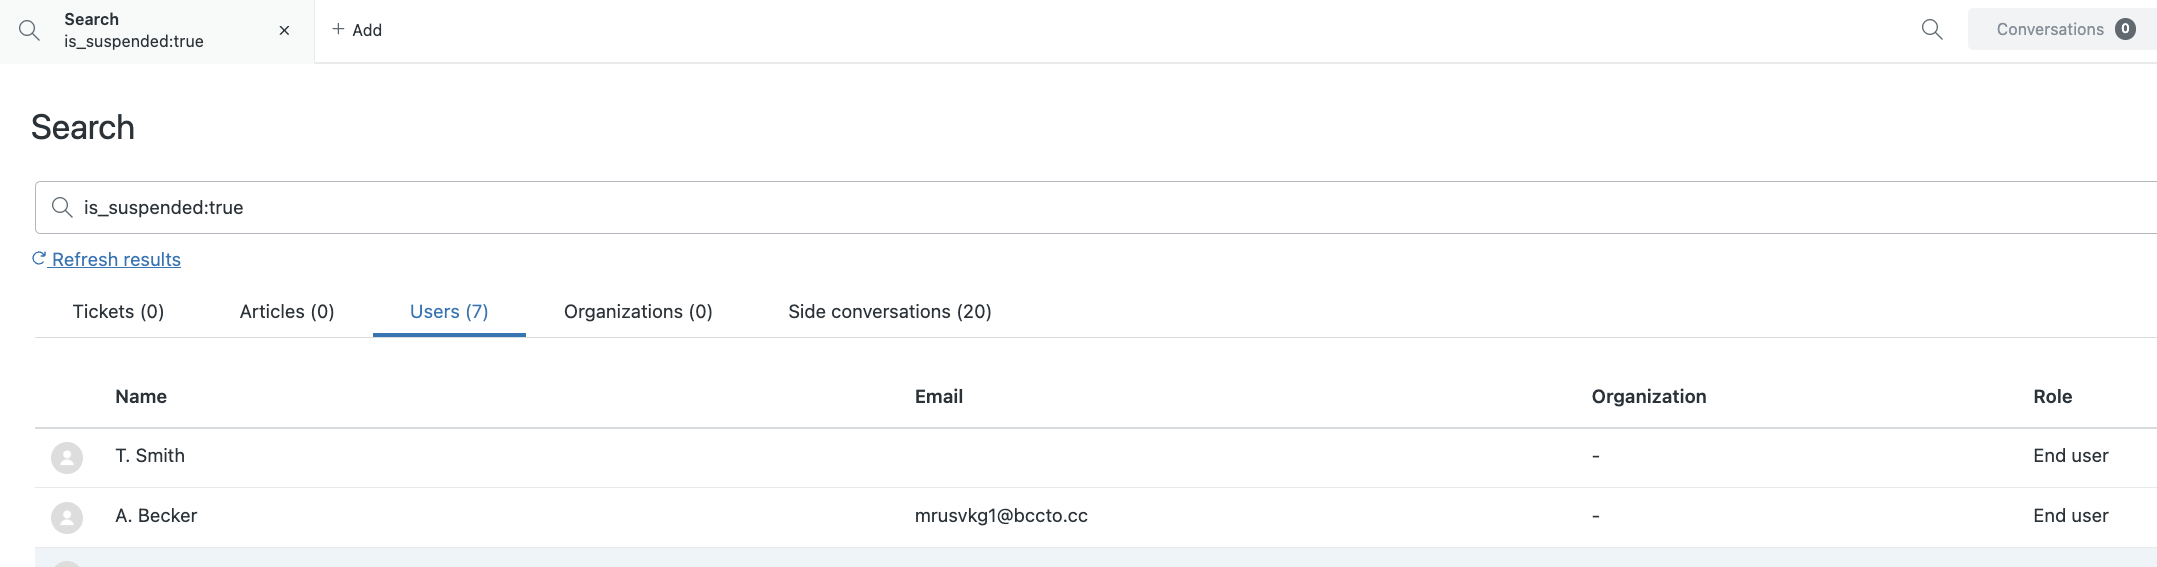Click the Conversations count badge

click(x=2125, y=29)
